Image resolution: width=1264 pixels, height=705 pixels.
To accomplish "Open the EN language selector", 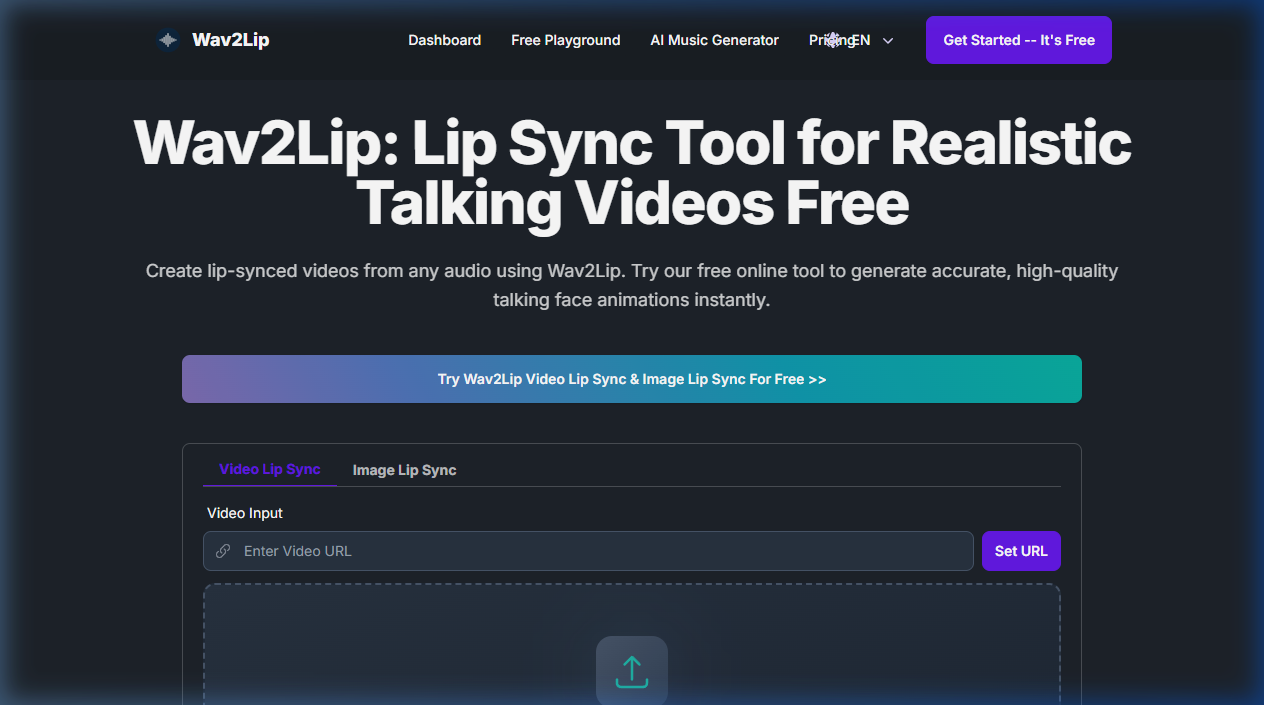I will 862,40.
